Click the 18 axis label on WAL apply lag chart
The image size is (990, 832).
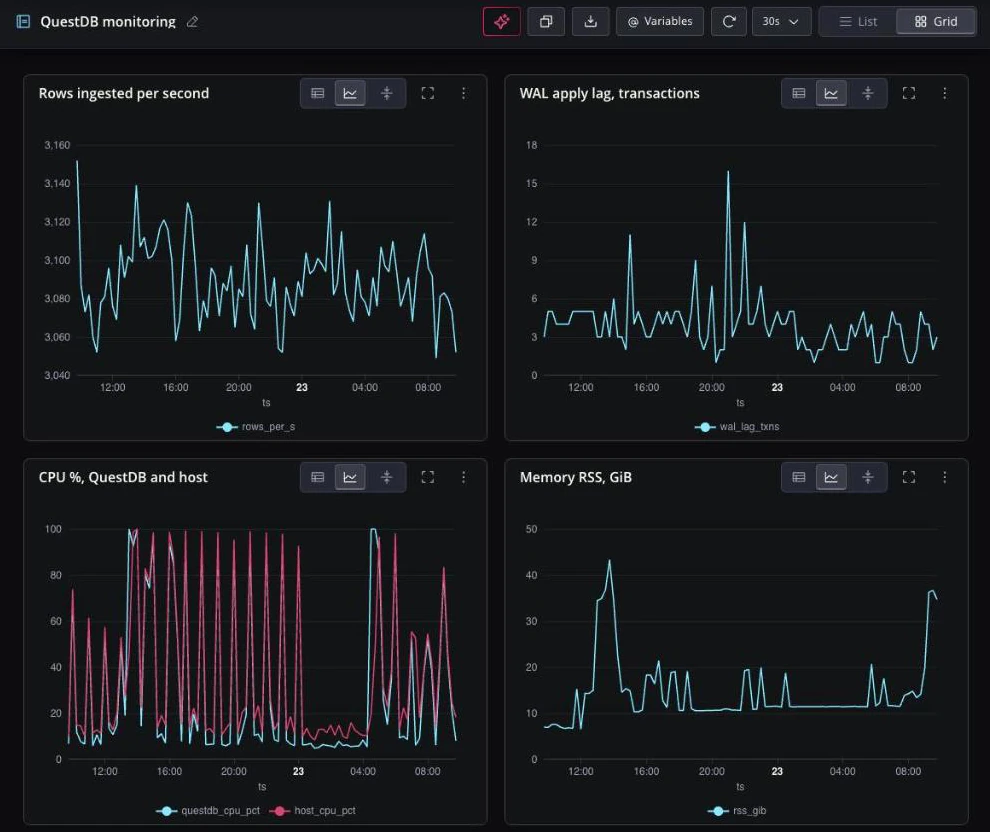coord(532,145)
